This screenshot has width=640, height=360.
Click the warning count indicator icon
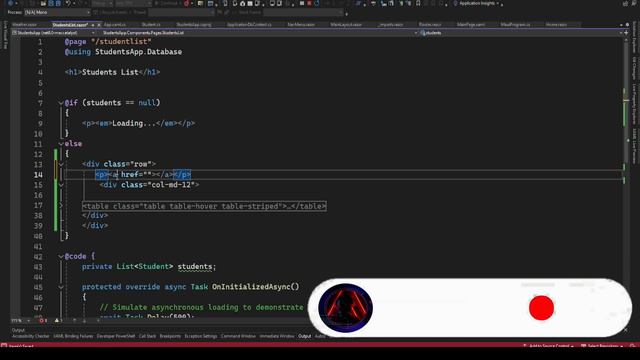pos(57,321)
